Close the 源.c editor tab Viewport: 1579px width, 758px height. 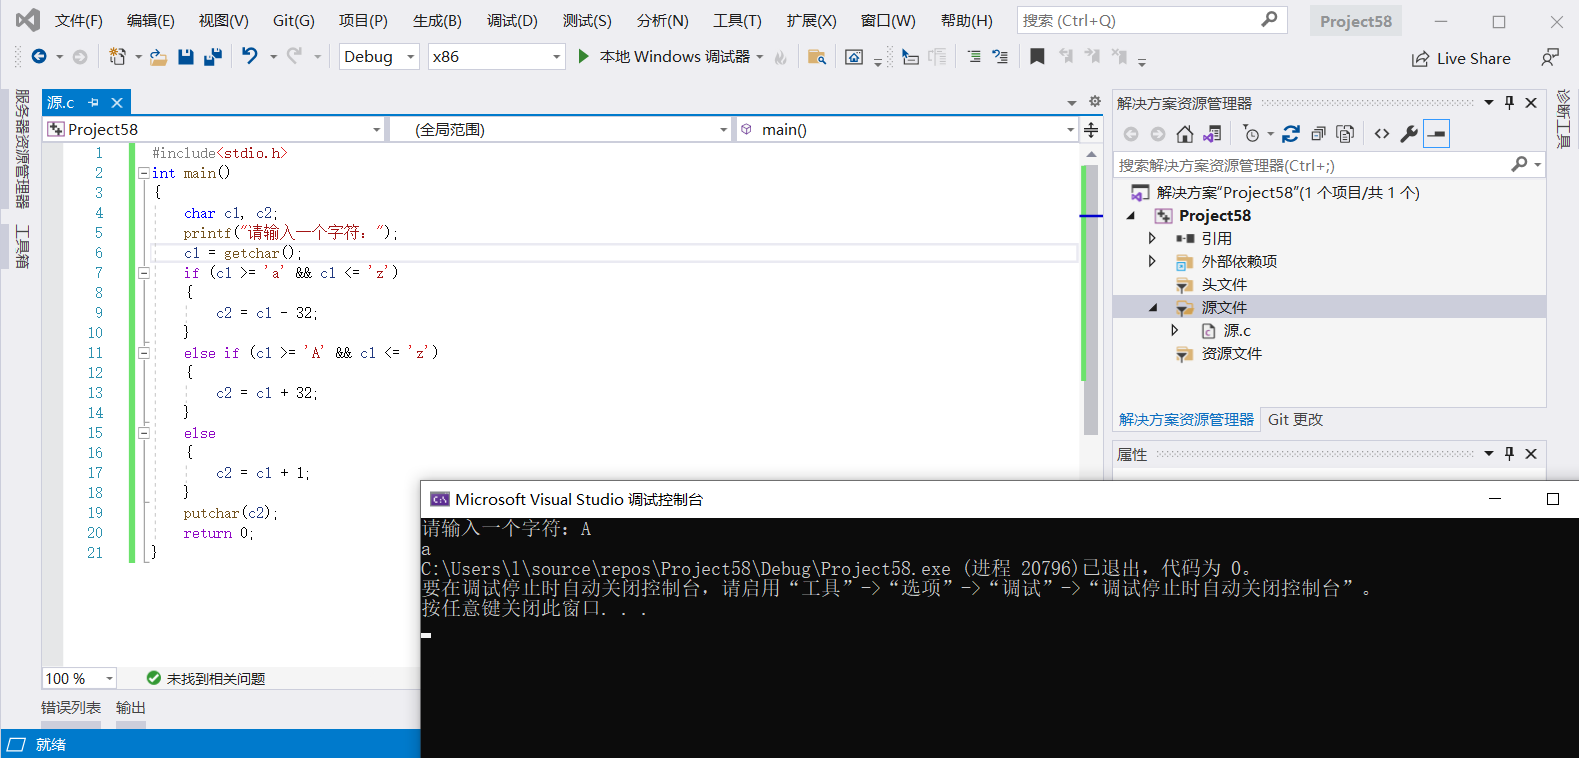(117, 102)
